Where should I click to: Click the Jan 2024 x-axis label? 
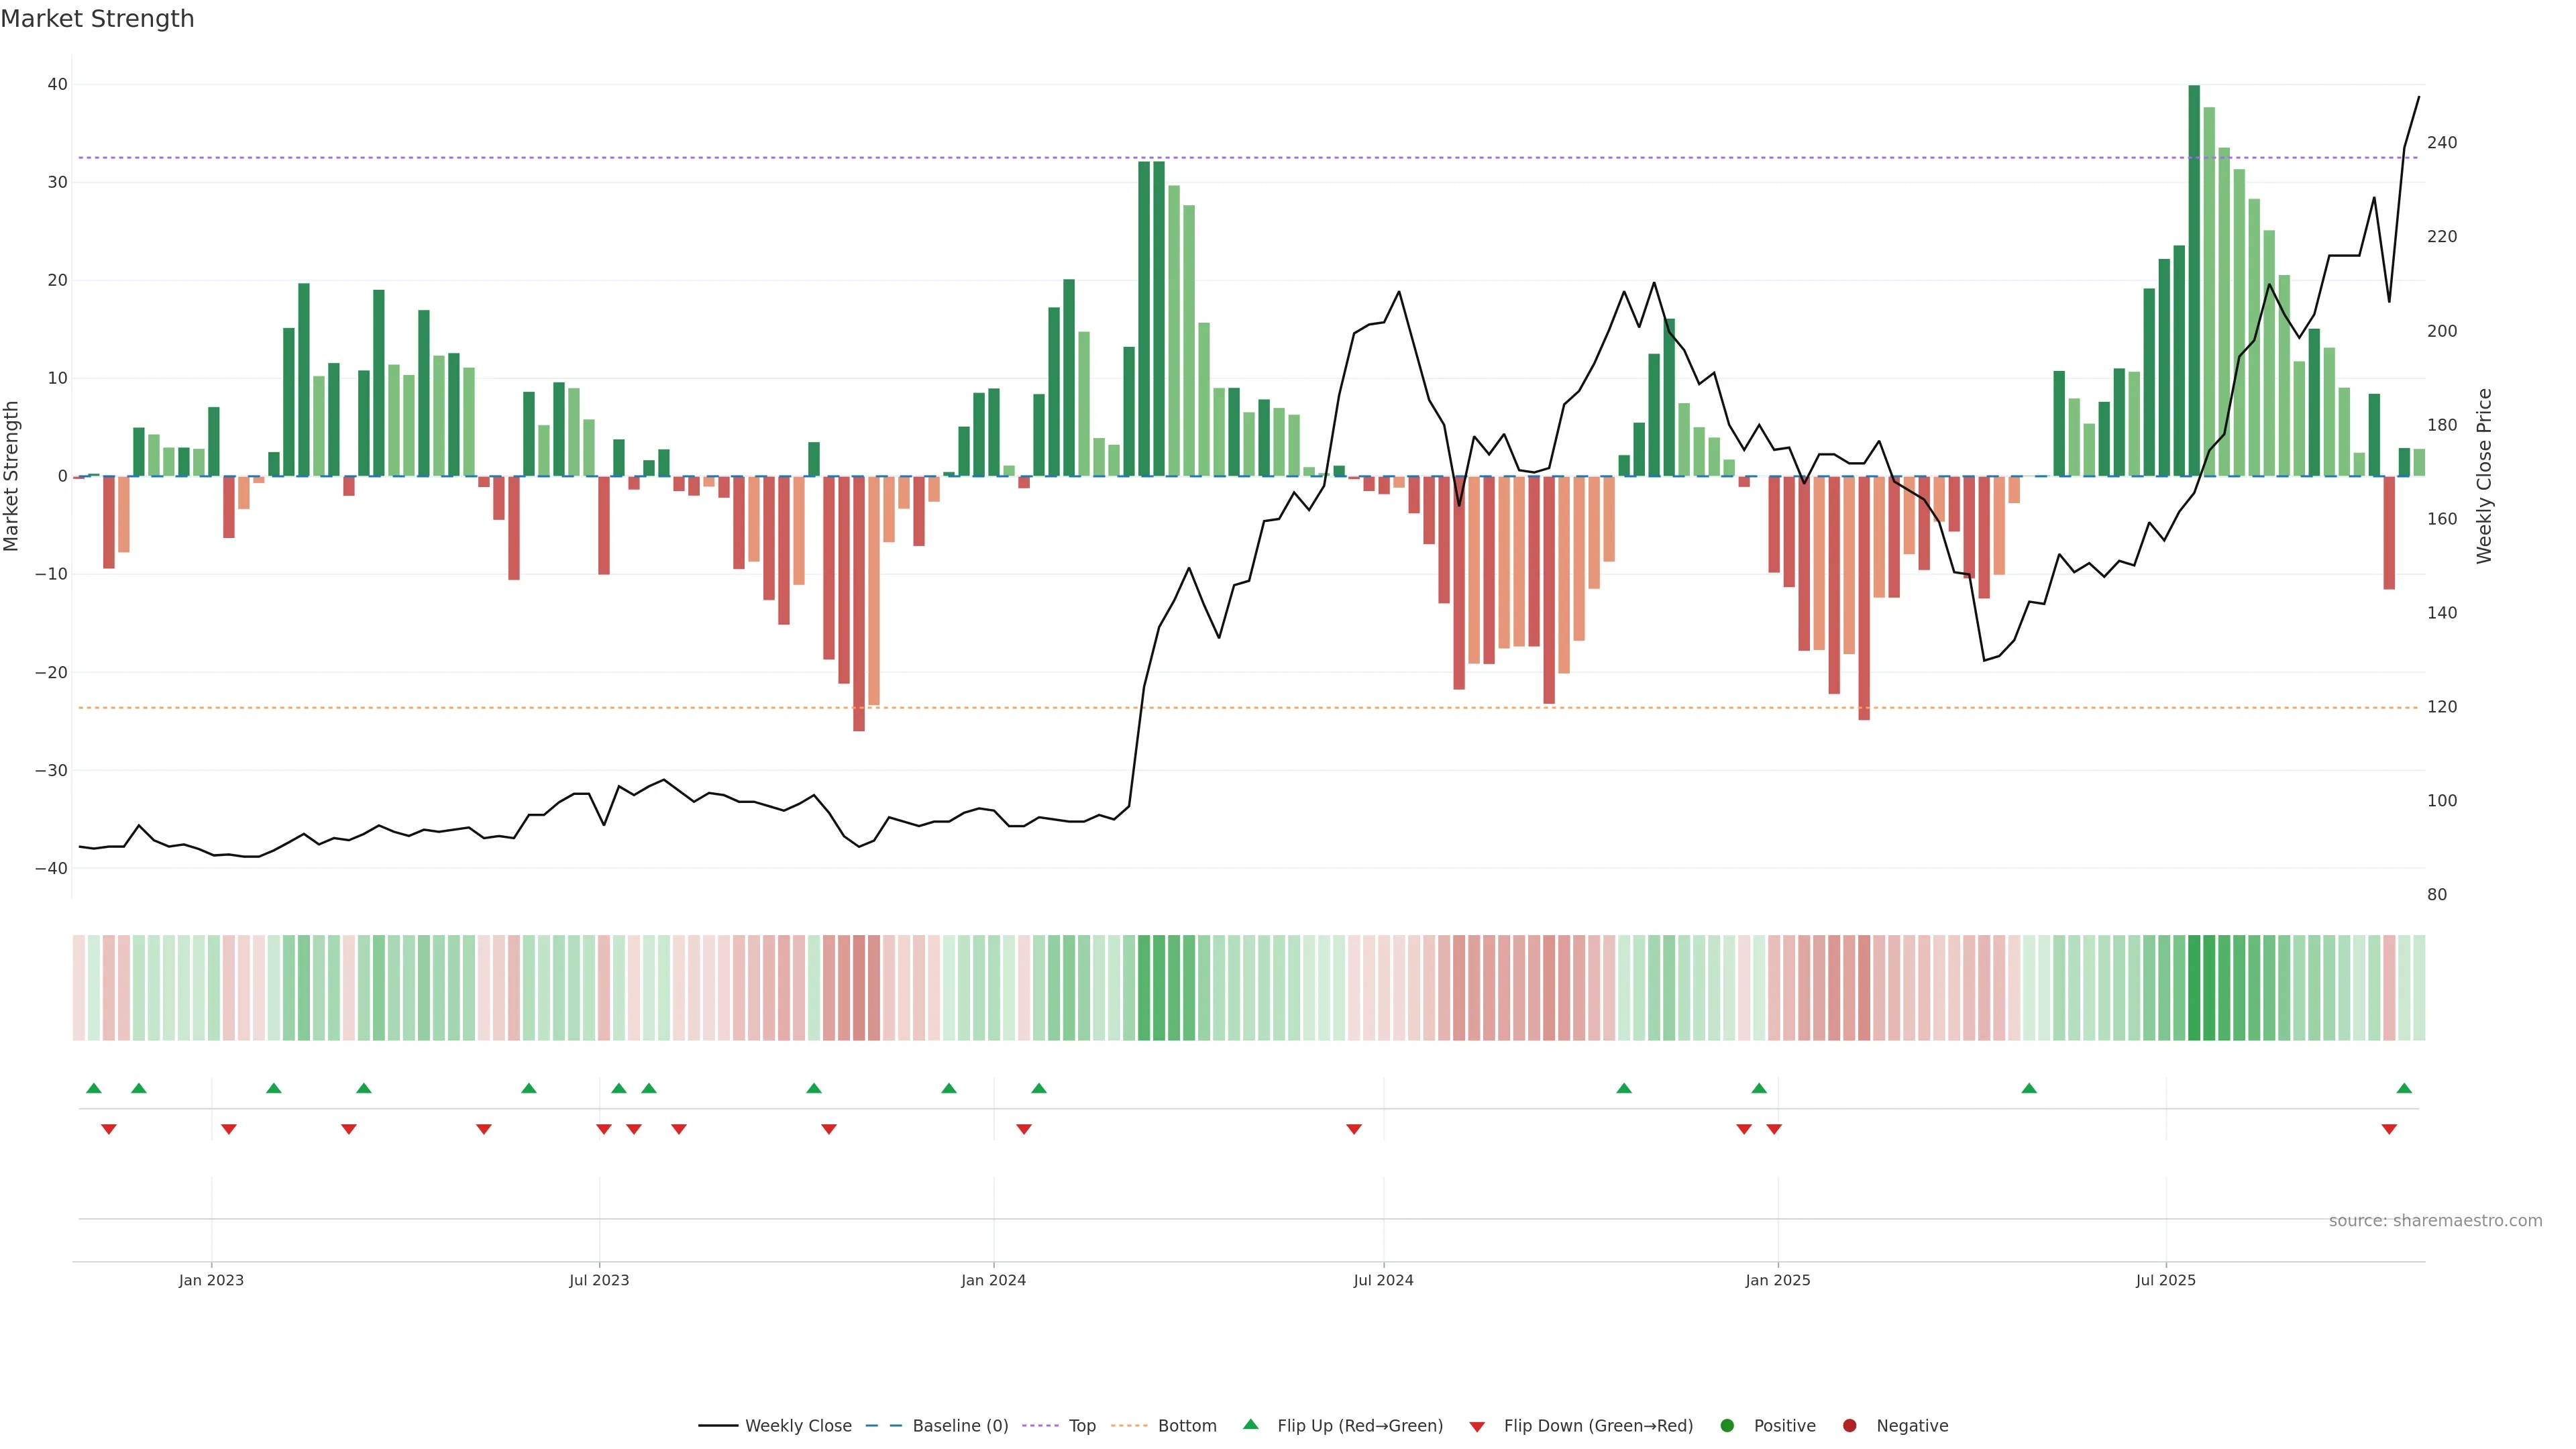(x=993, y=1280)
